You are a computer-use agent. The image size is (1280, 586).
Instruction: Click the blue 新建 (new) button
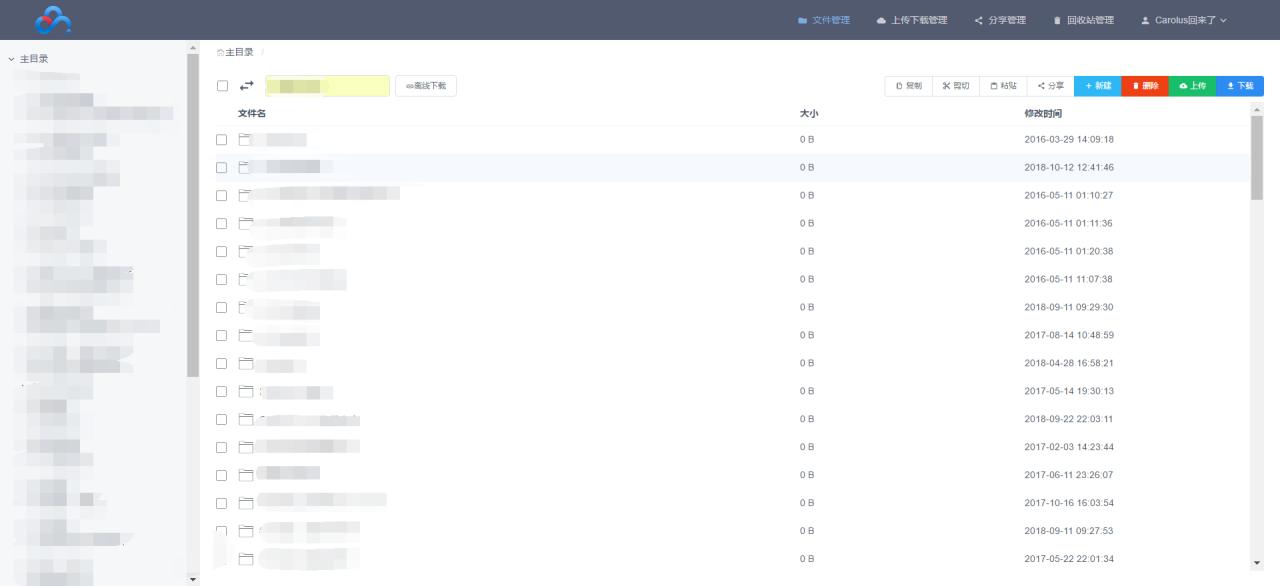tap(1098, 86)
